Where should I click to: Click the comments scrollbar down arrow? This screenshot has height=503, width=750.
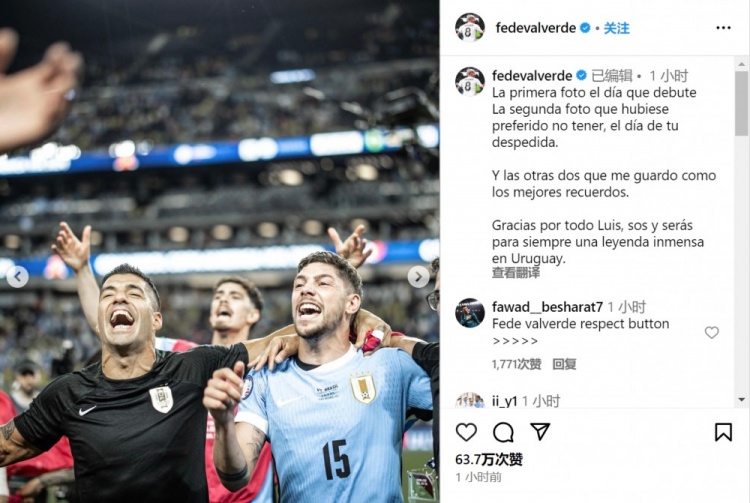741,399
